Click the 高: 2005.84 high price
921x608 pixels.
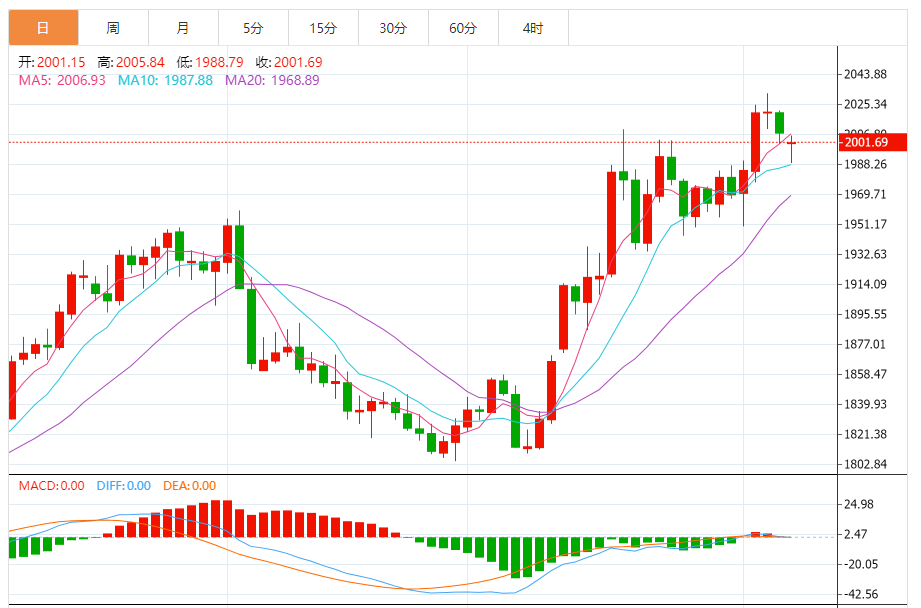(131, 62)
